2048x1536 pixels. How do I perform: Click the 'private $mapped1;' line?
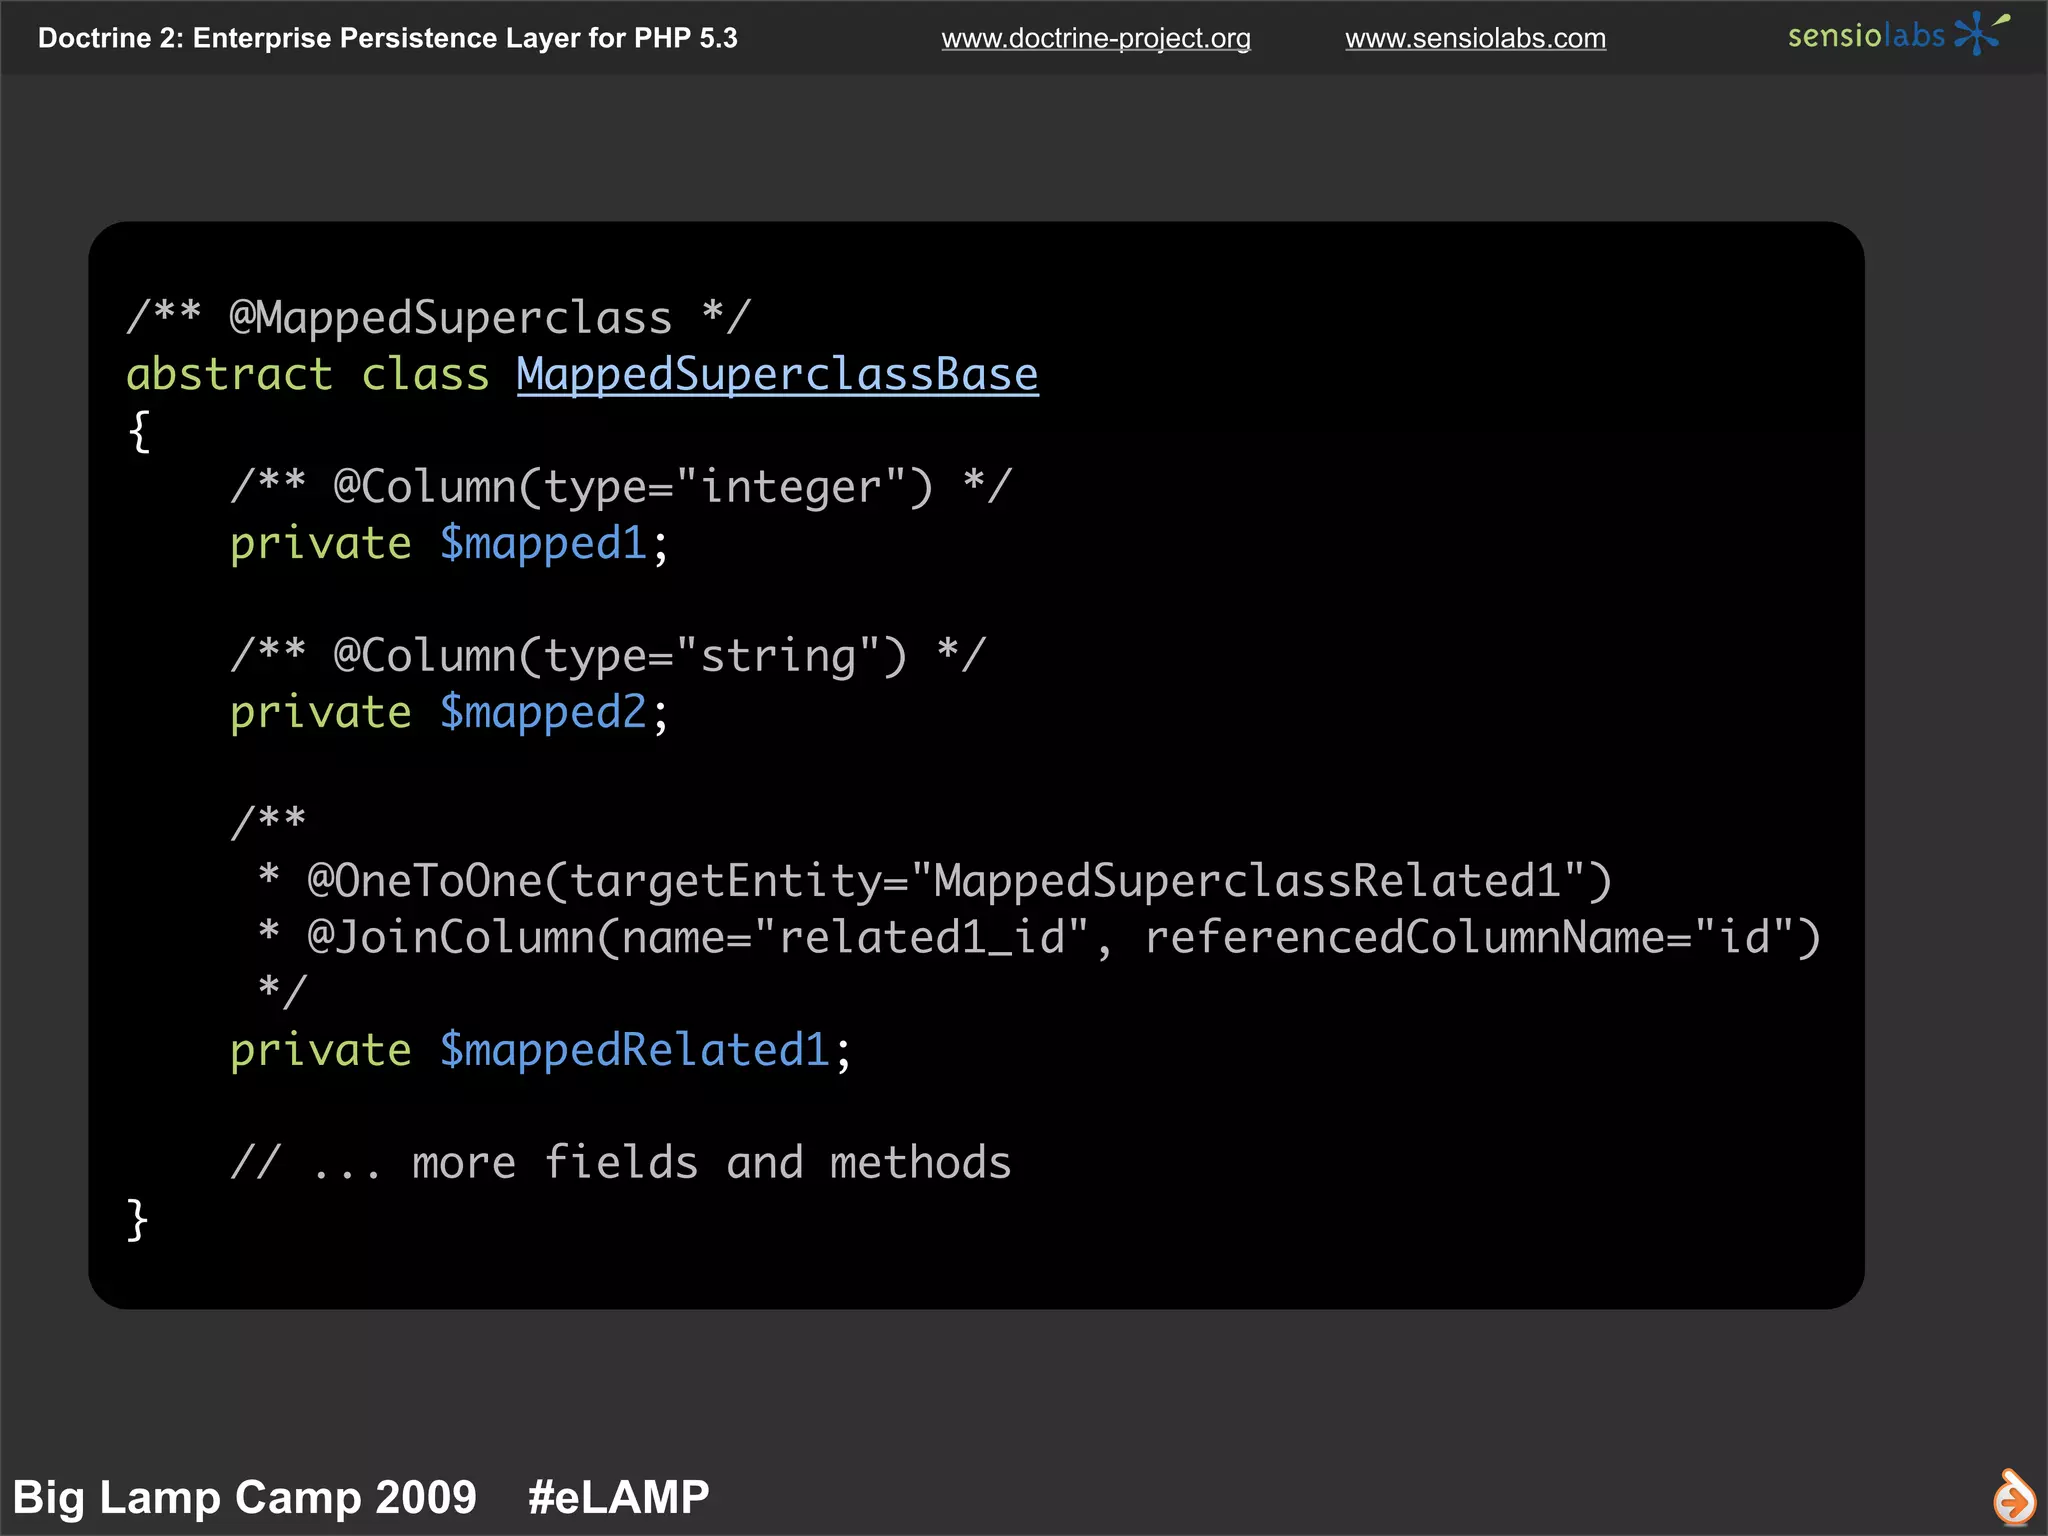pyautogui.click(x=449, y=544)
